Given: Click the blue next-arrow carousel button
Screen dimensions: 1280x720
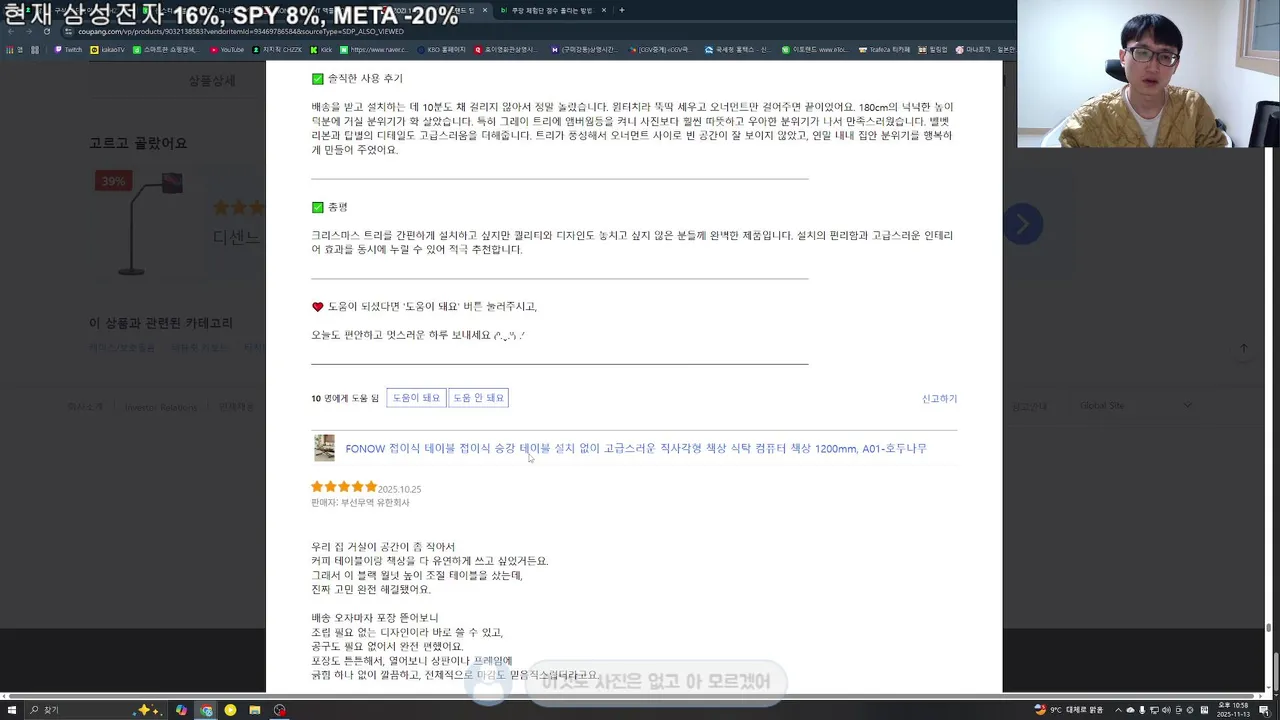Looking at the screenshot, I should click(x=1022, y=224).
